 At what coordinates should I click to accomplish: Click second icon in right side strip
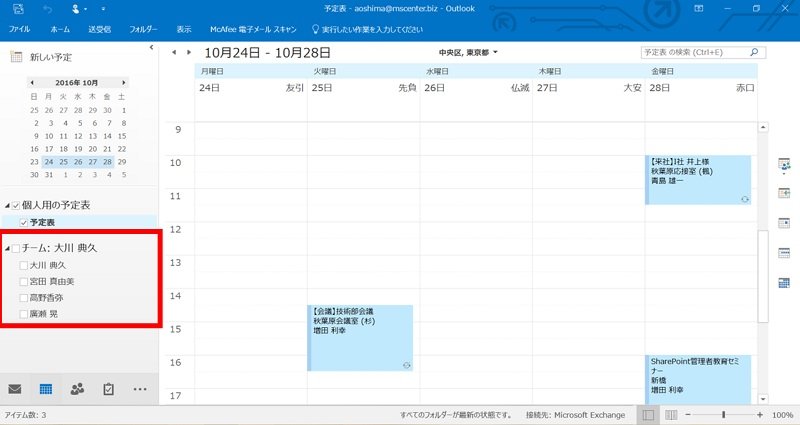784,193
